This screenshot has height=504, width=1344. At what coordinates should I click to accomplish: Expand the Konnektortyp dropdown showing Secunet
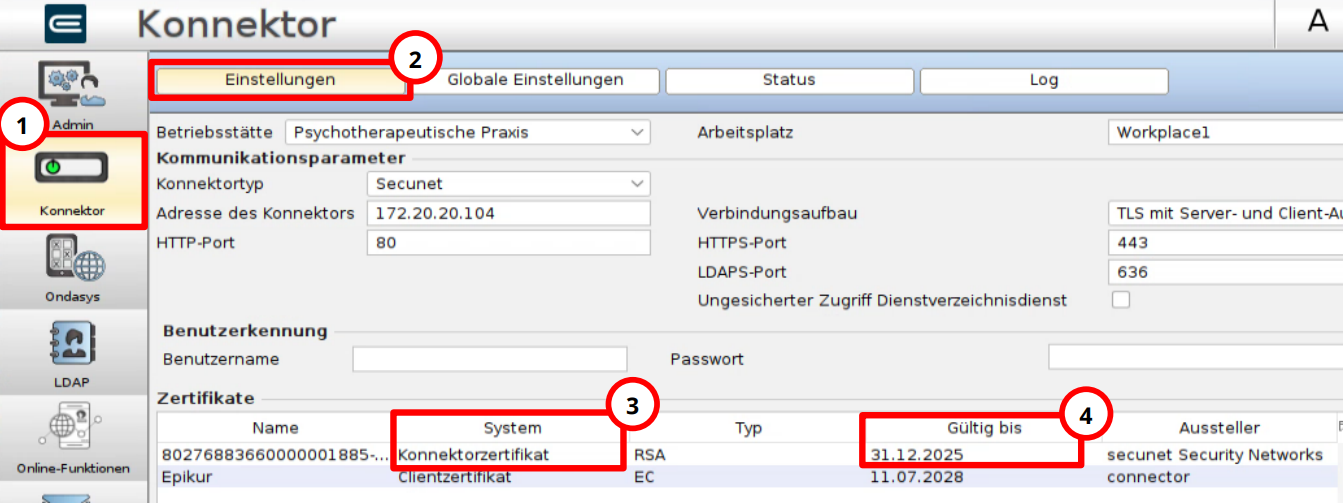(508, 184)
